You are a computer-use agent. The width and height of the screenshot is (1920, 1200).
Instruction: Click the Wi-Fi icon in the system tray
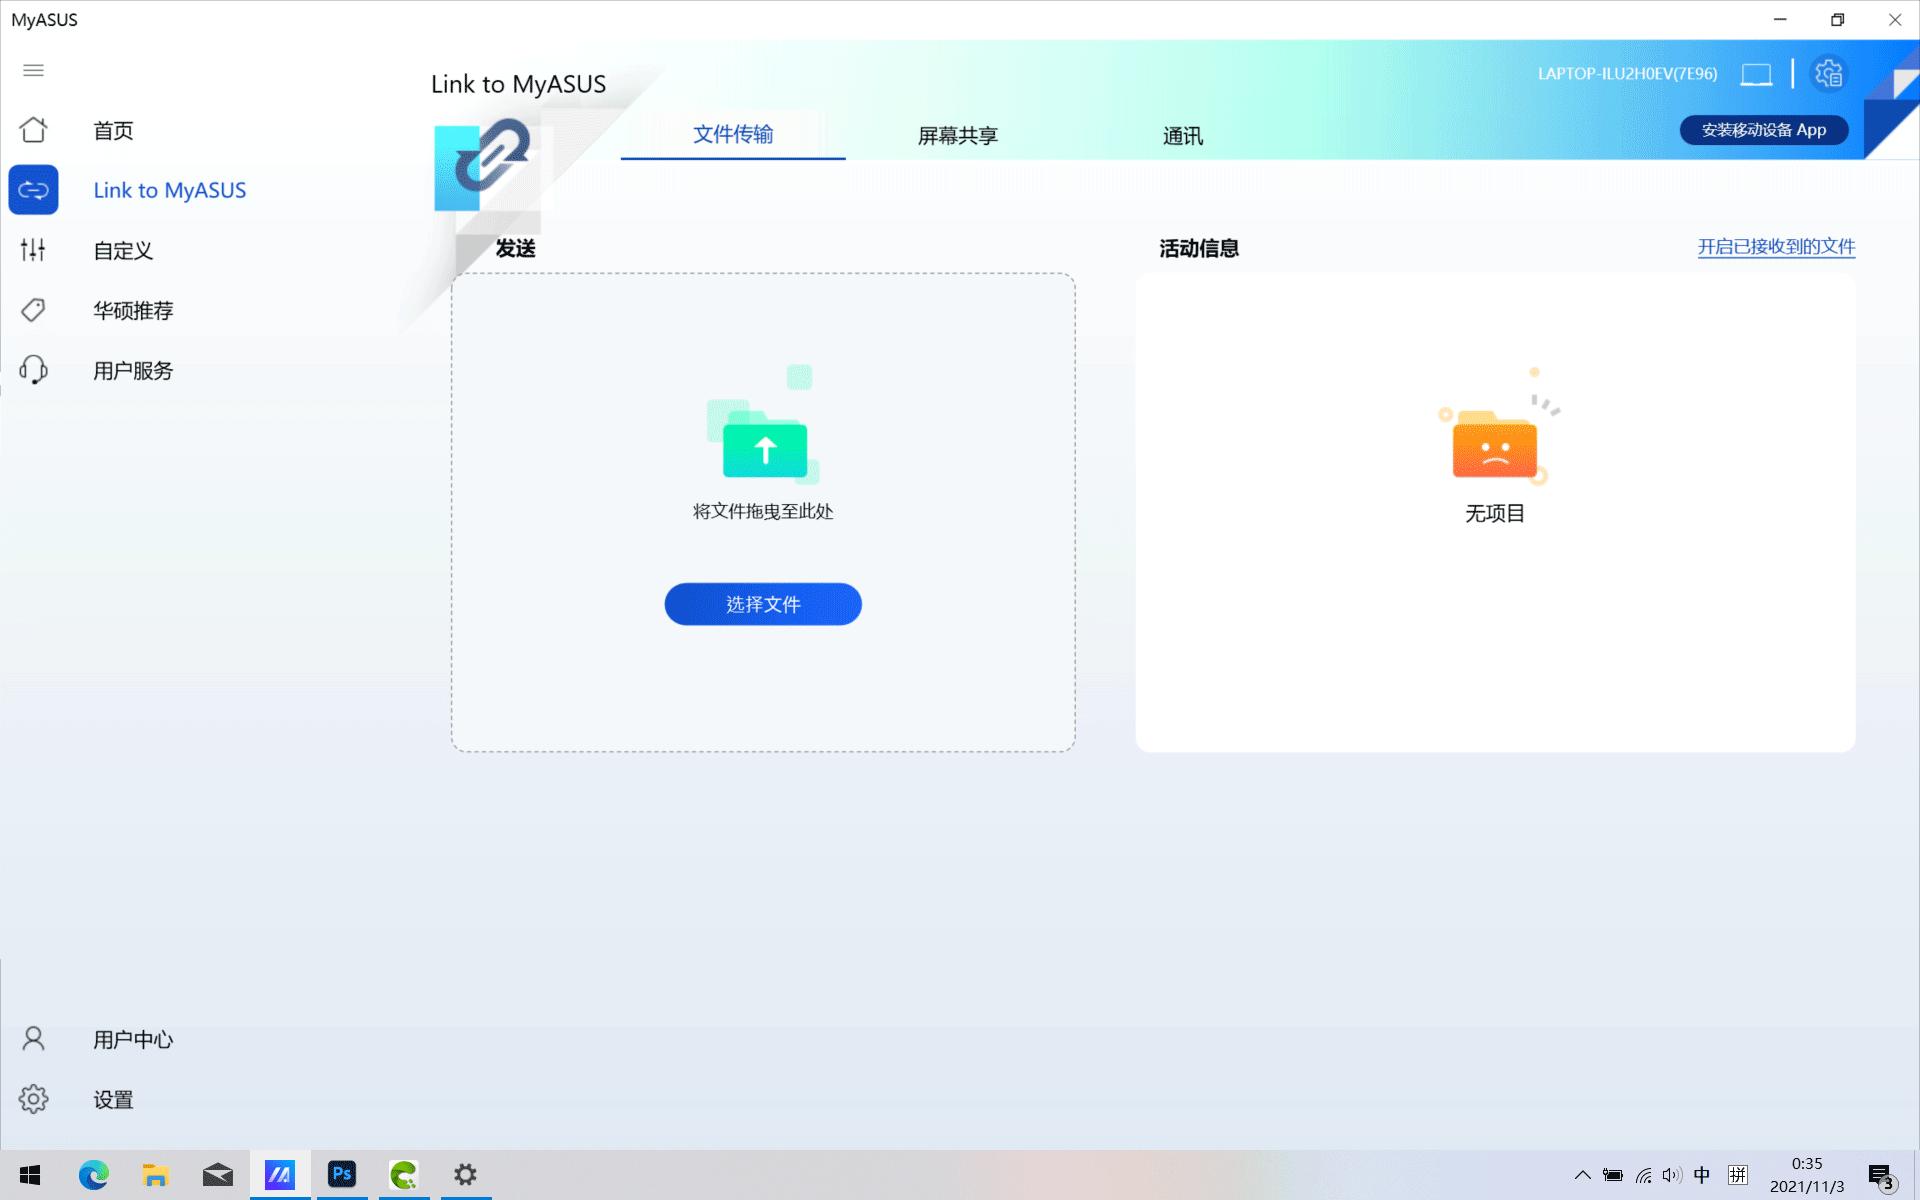(1643, 1174)
